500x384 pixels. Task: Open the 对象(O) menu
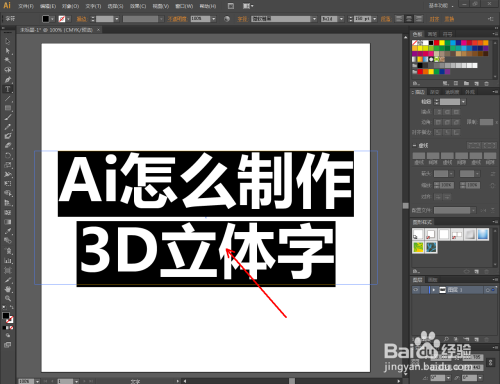(x=70, y=6)
